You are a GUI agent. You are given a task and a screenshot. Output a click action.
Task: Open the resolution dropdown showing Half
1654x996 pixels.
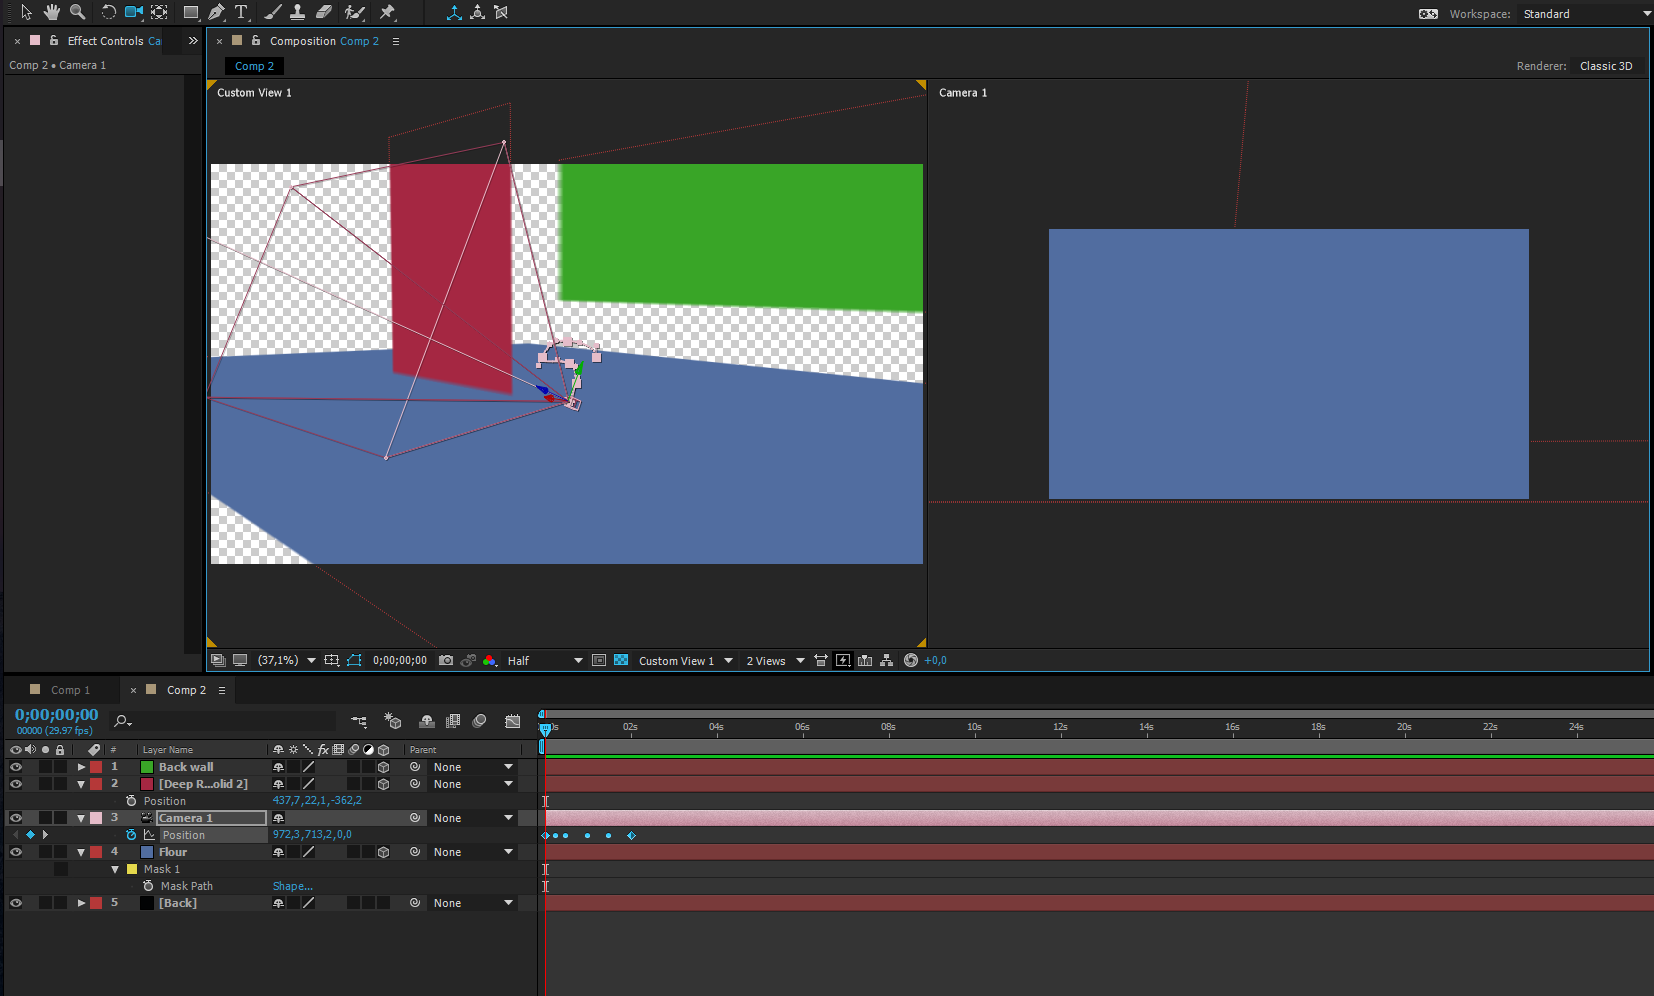pyautogui.click(x=544, y=661)
